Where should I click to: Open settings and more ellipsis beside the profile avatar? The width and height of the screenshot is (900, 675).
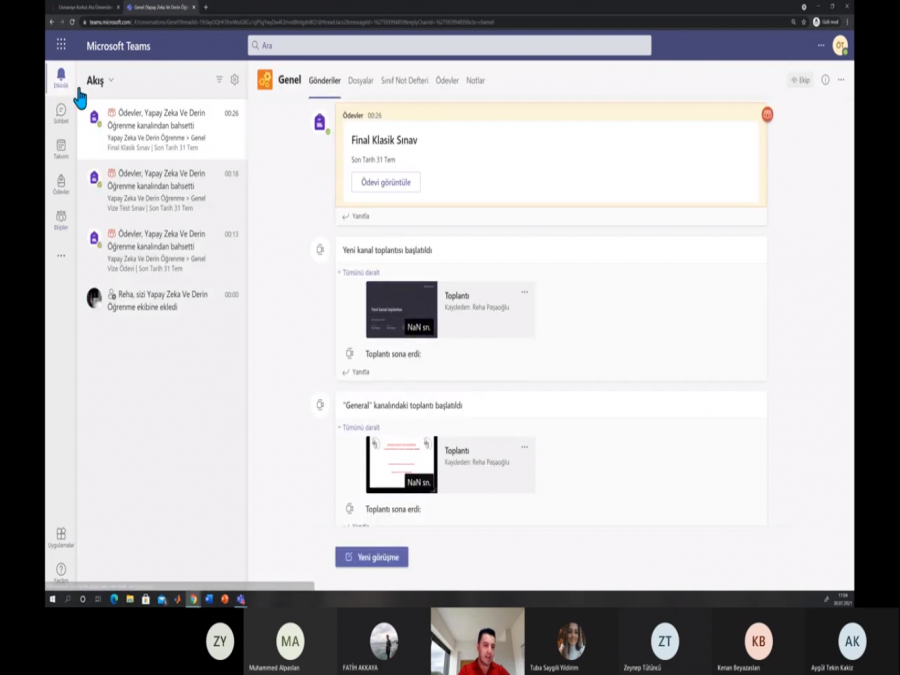[821, 45]
